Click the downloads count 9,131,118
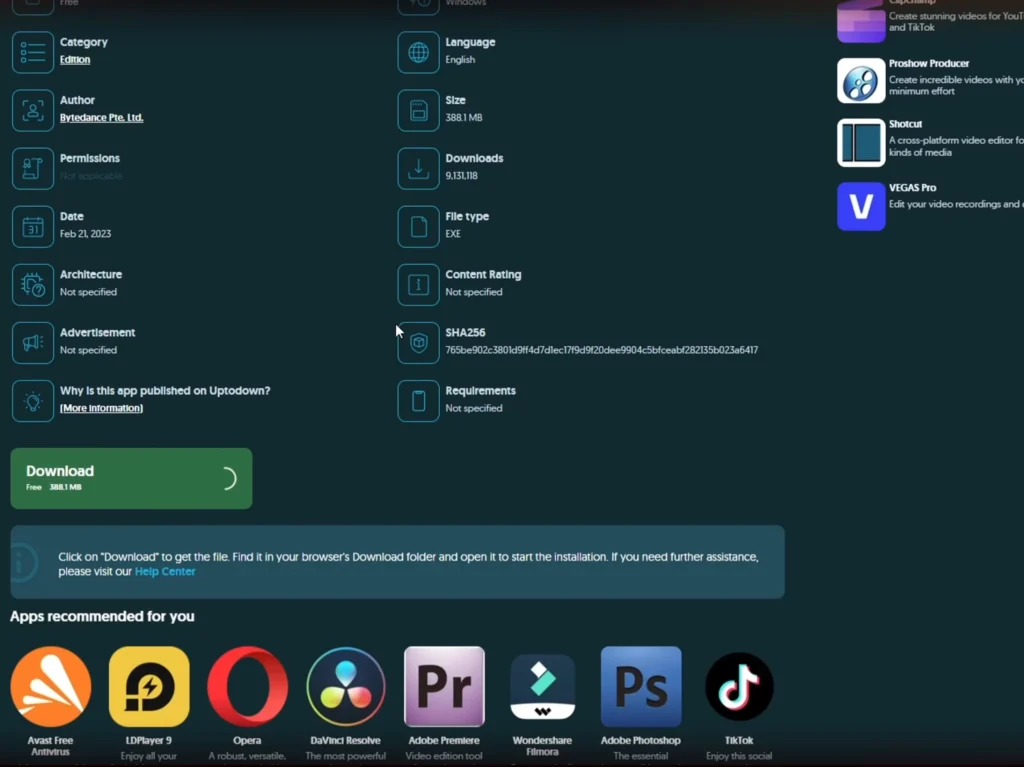The height and width of the screenshot is (767, 1024). [x=461, y=176]
